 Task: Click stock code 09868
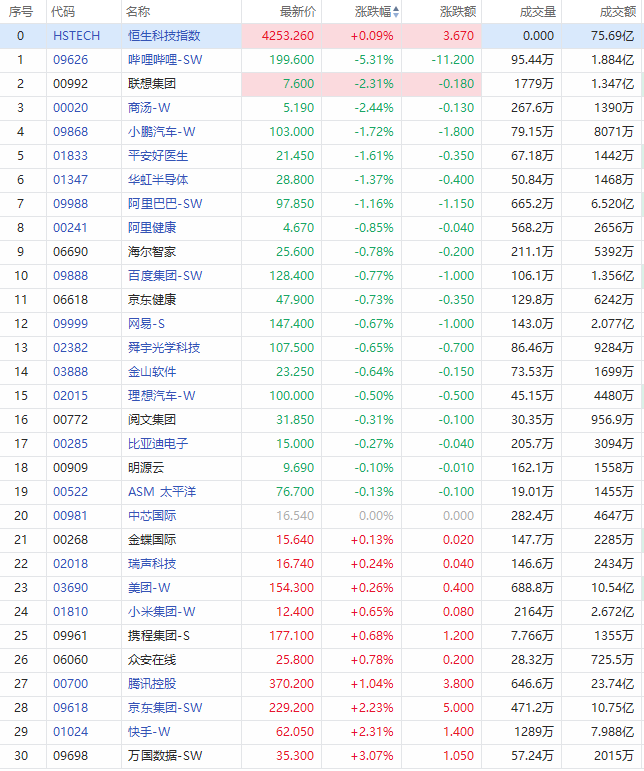click(x=71, y=132)
